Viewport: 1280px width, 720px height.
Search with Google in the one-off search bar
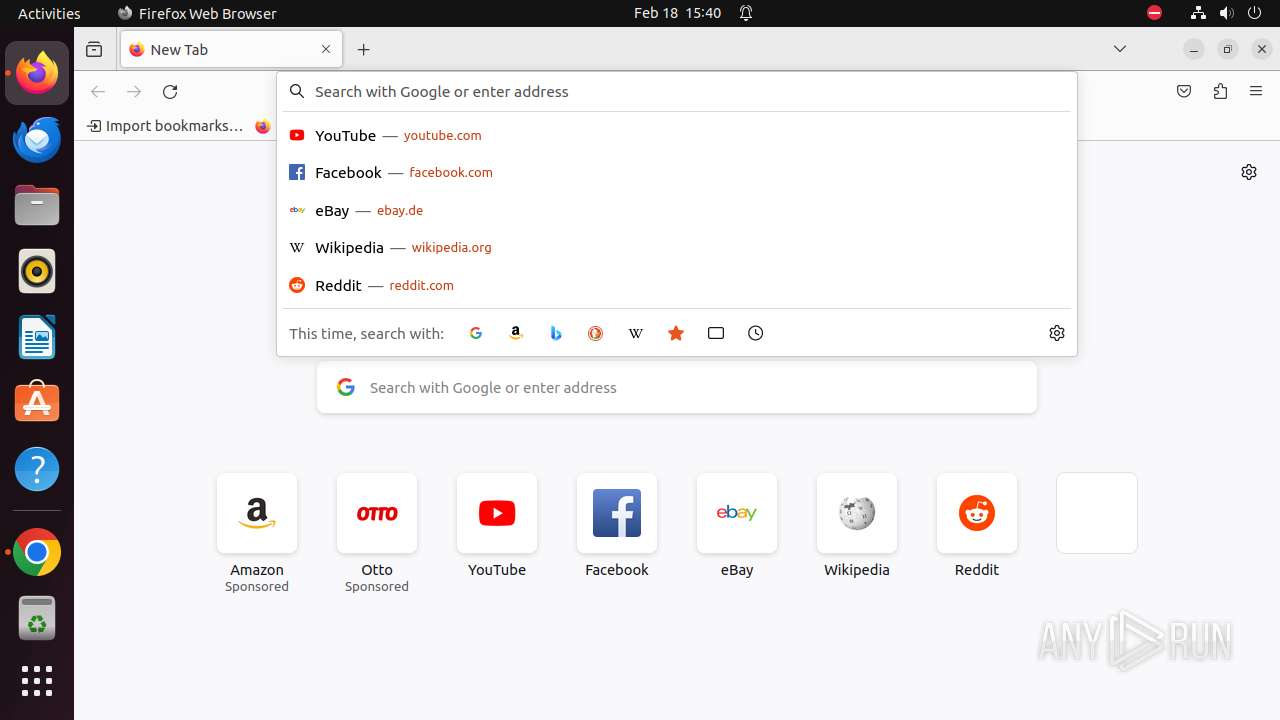(476, 333)
